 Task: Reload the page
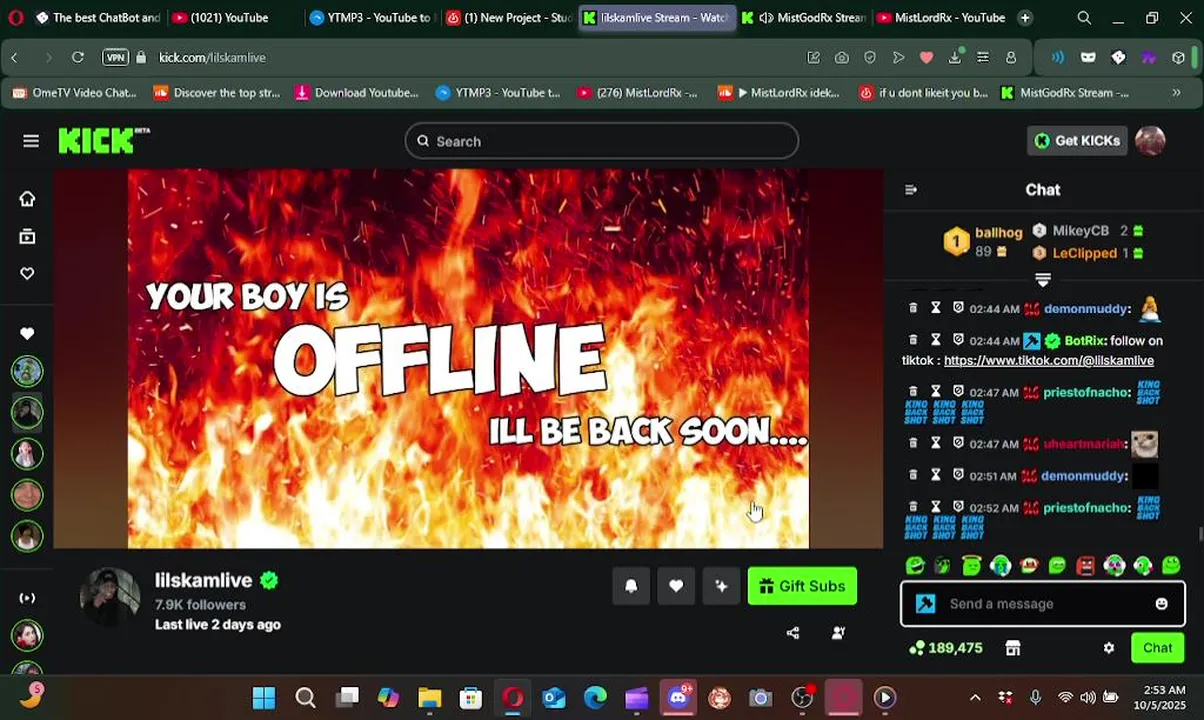click(78, 57)
